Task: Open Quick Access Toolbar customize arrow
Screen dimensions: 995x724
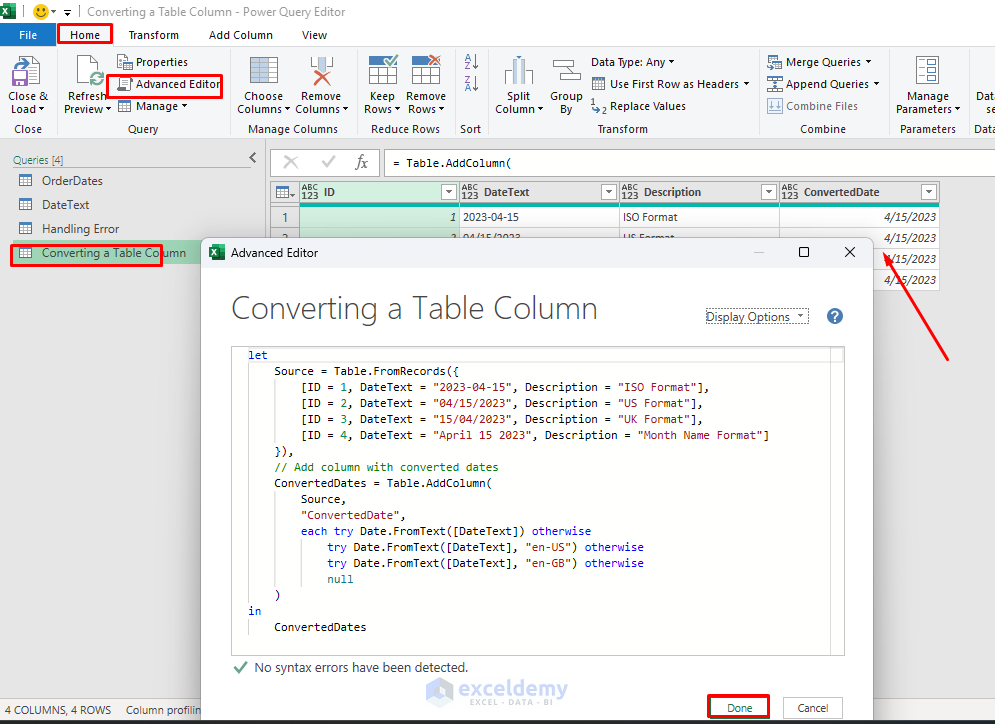Action: tap(67, 12)
